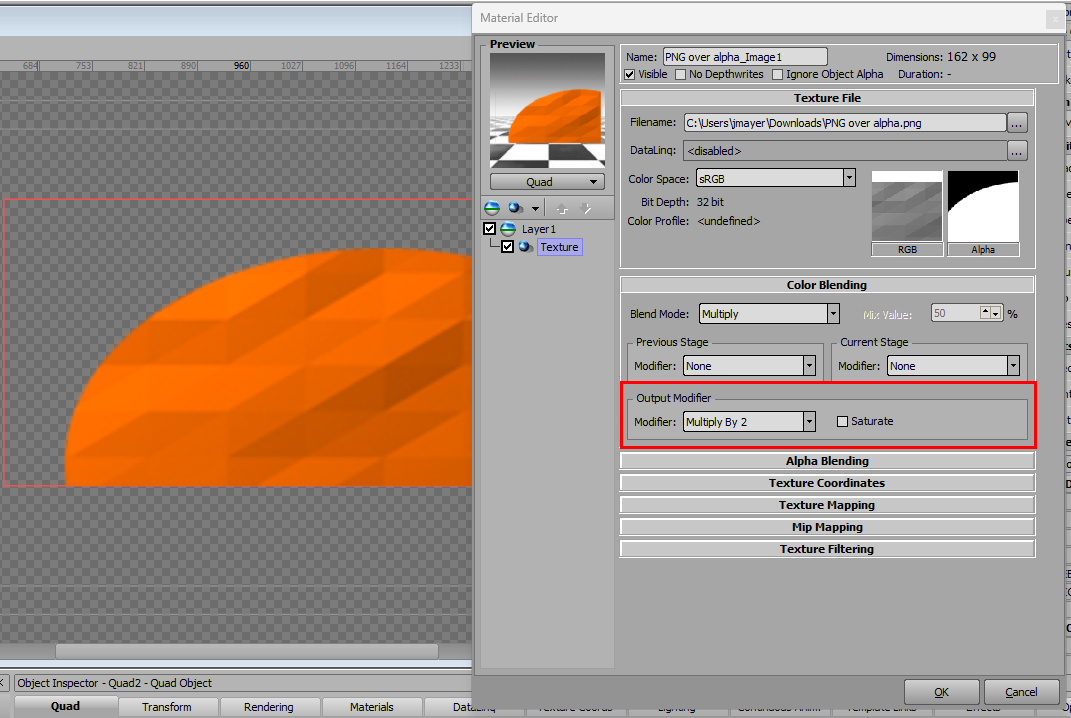Expand the Texture Filtering section
Viewport: 1071px width, 718px height.
tap(827, 549)
